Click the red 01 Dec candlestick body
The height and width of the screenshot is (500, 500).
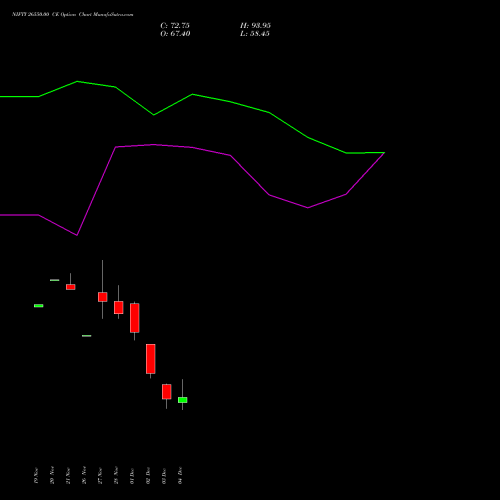click(x=135, y=318)
